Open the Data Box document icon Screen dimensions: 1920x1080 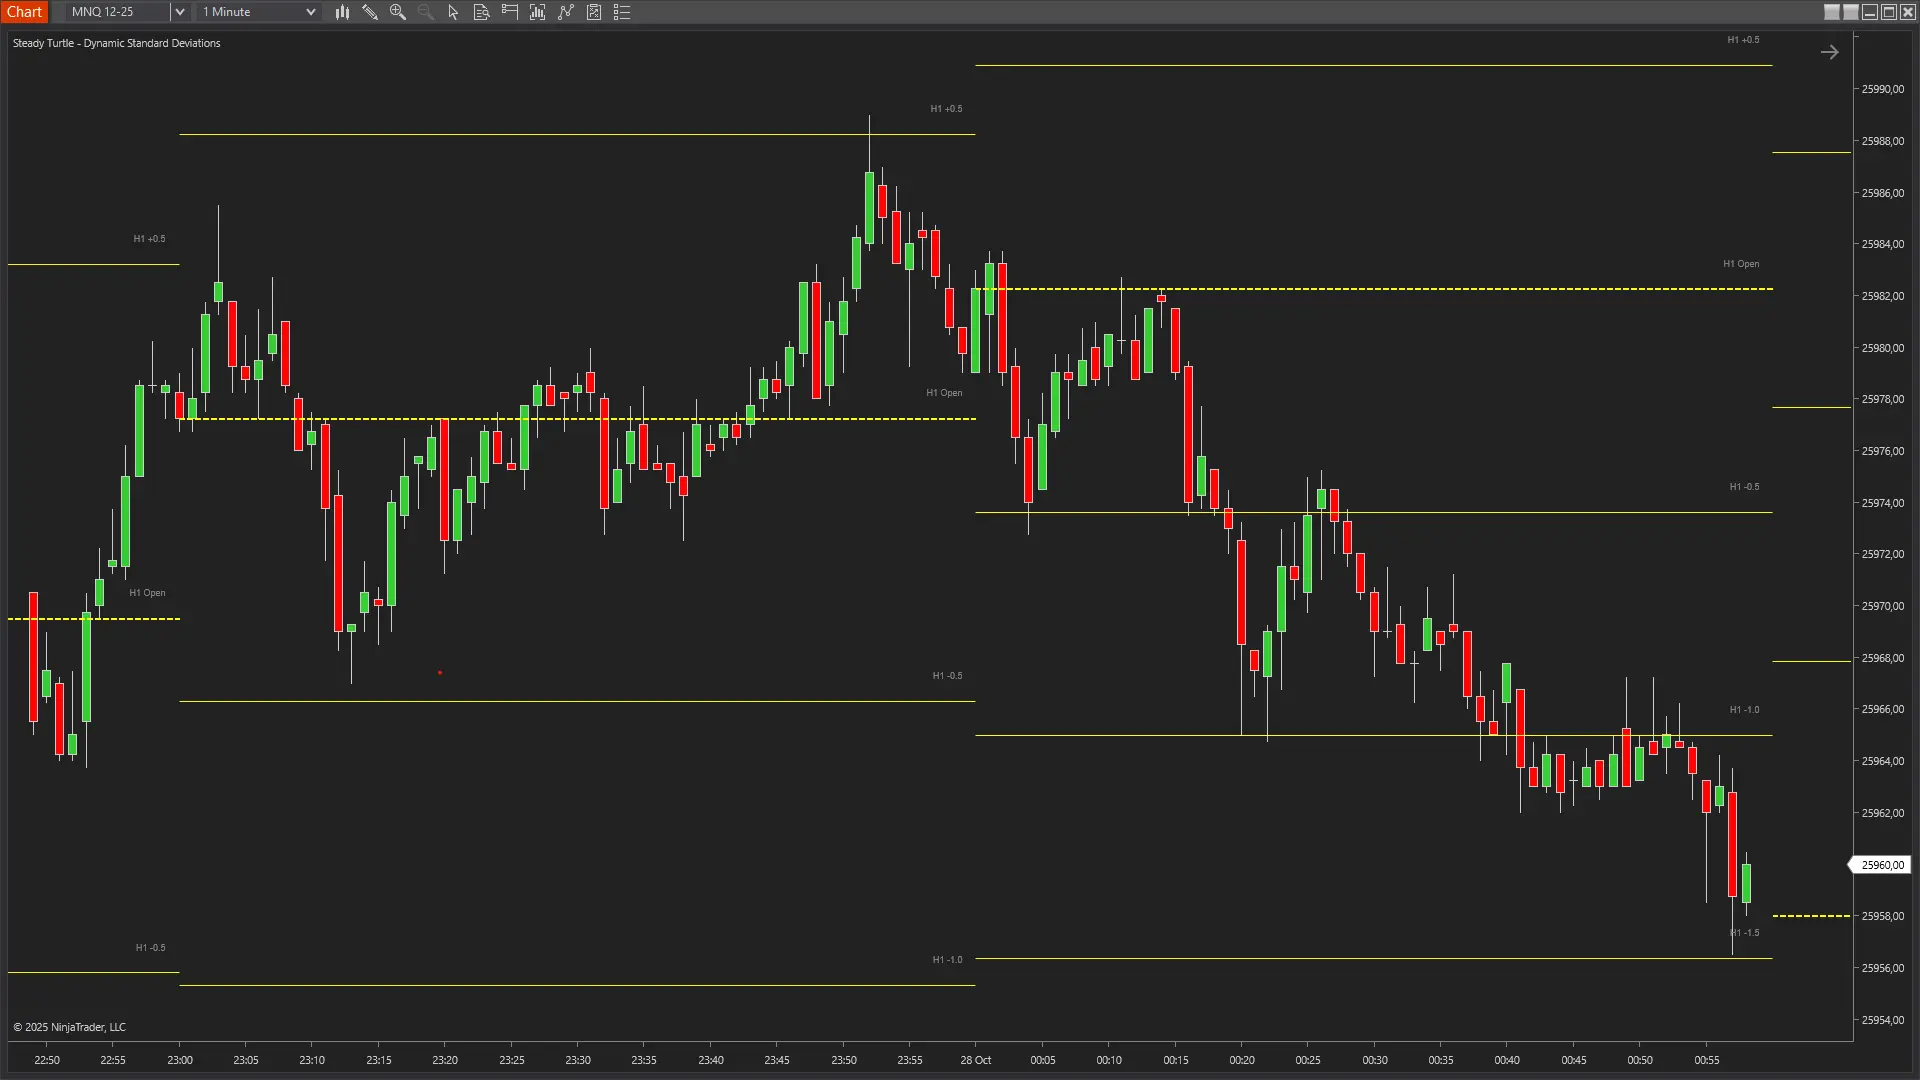tap(480, 12)
